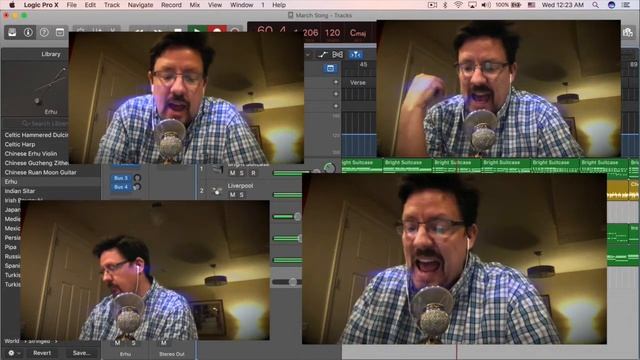Open the Wi-Fi status menu
640x360 pixels.
tap(458, 5)
